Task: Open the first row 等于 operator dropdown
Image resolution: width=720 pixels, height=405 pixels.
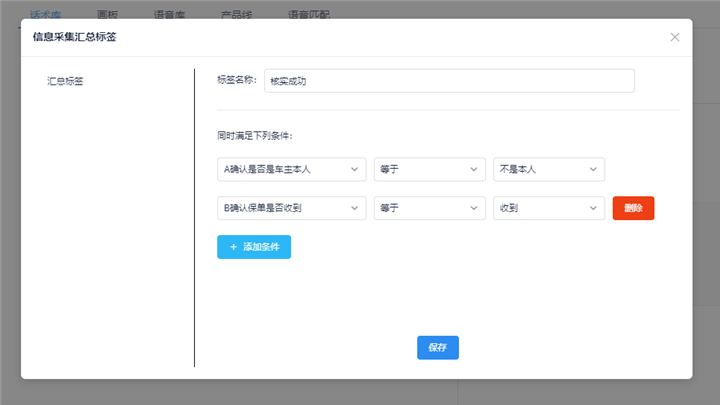Action: point(420,170)
